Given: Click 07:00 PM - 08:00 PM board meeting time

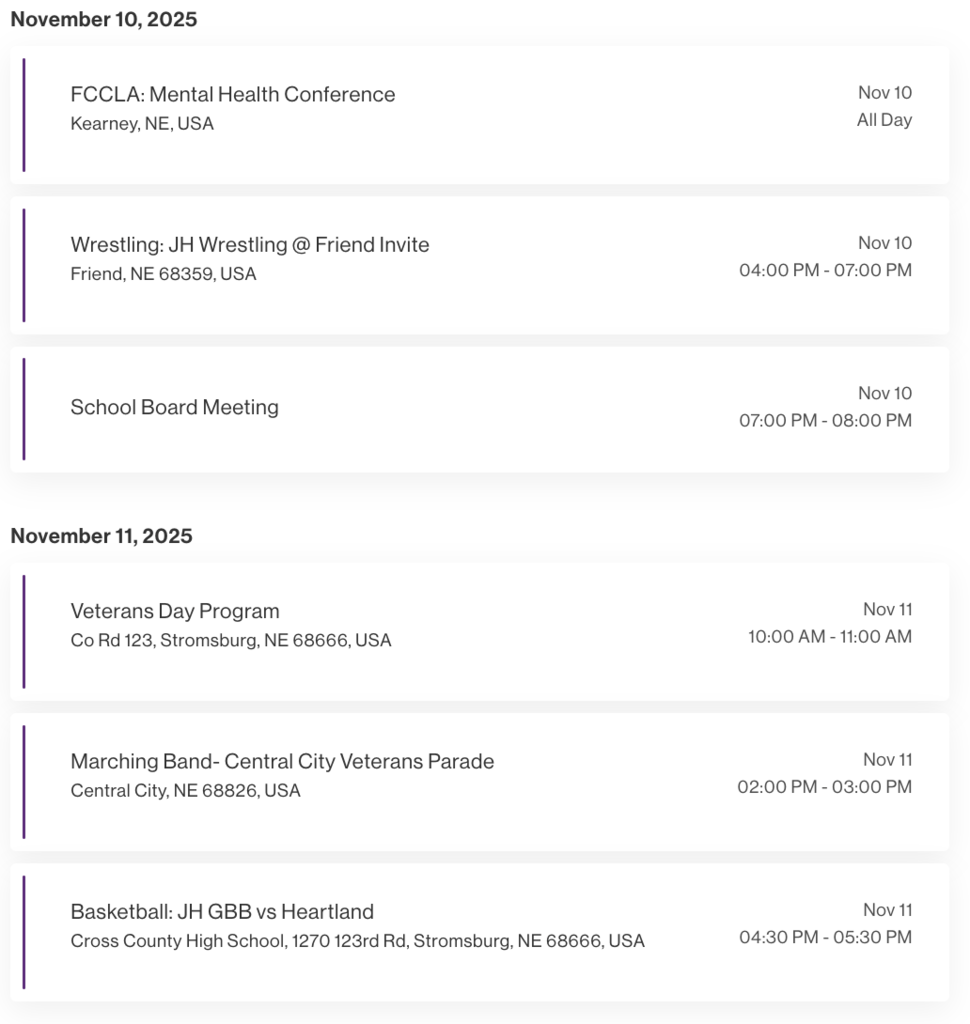Looking at the screenshot, I should tap(825, 420).
